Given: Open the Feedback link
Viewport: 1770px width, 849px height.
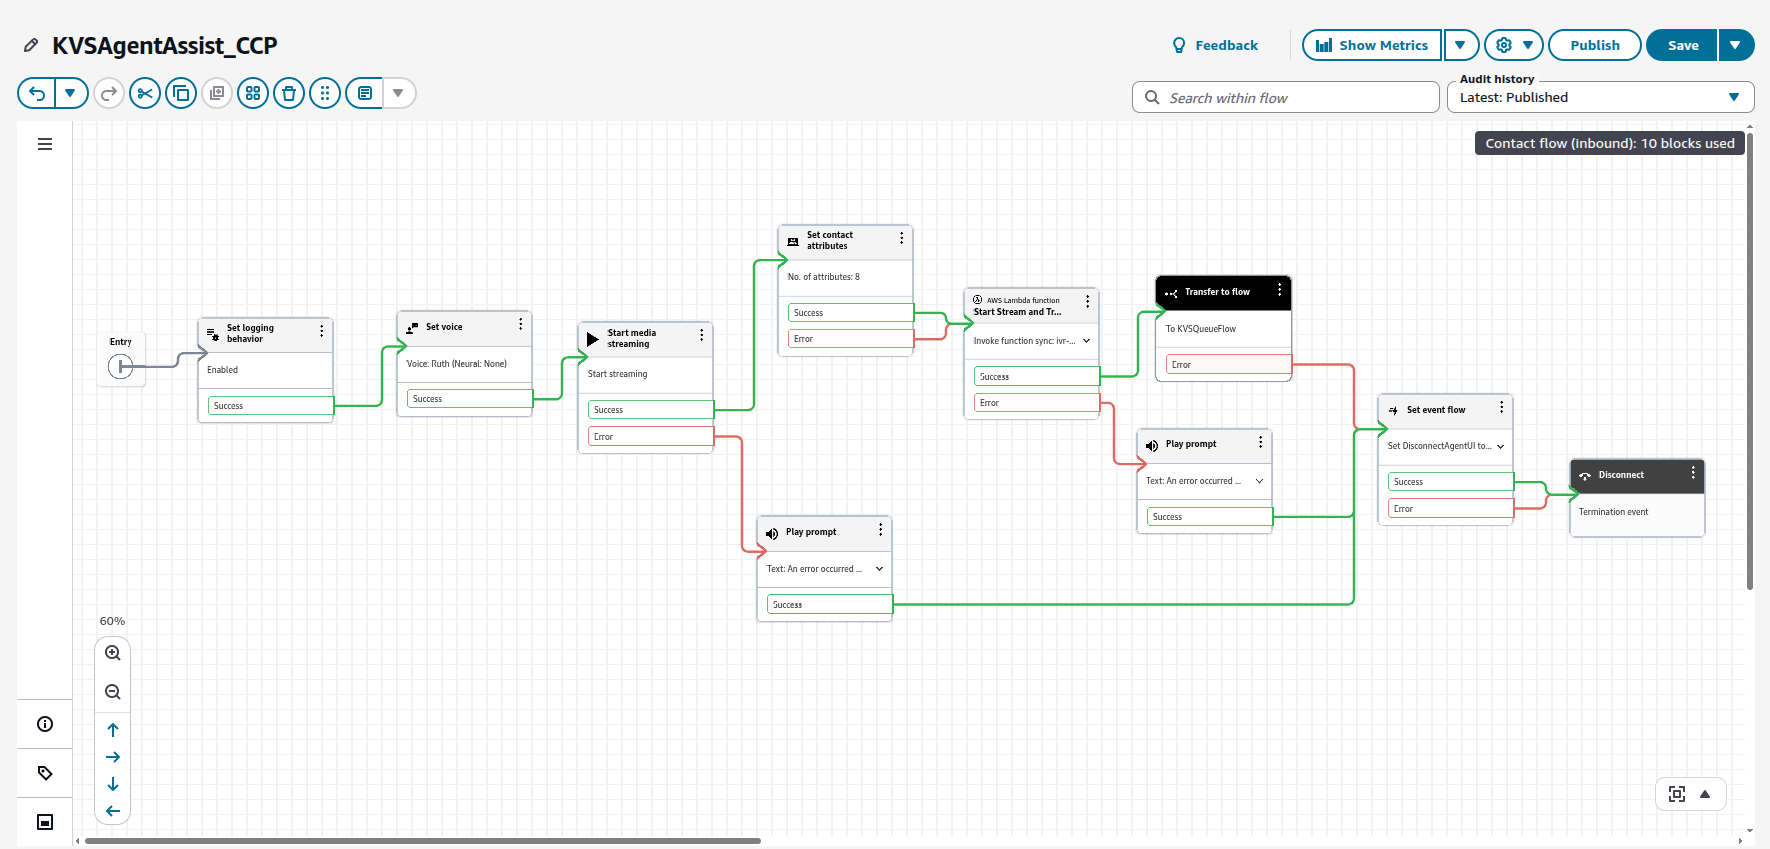Looking at the screenshot, I should click(x=1215, y=45).
